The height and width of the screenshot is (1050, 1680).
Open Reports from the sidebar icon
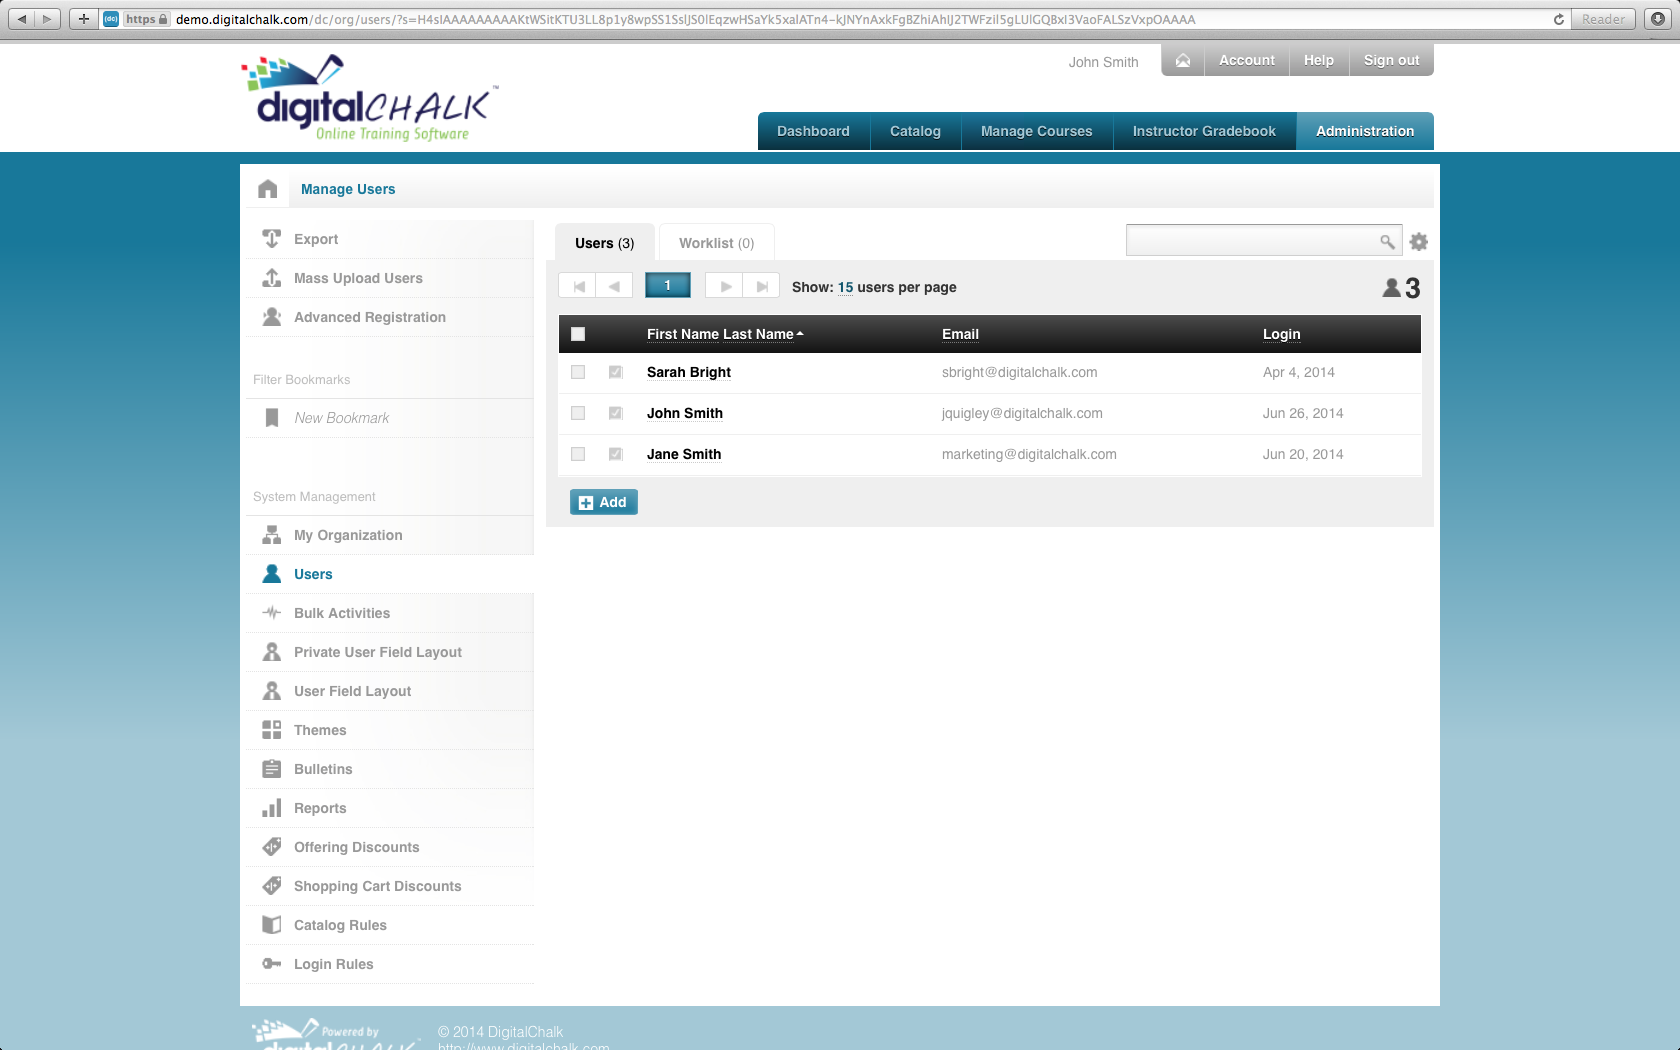pos(270,808)
